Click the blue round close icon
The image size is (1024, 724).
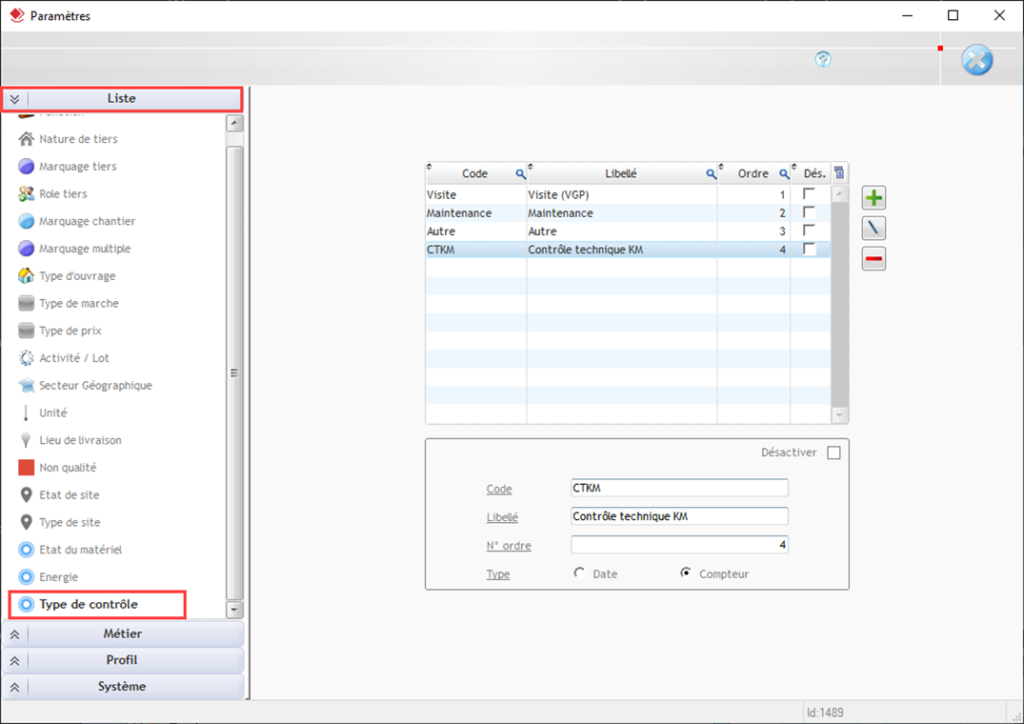tap(976, 61)
